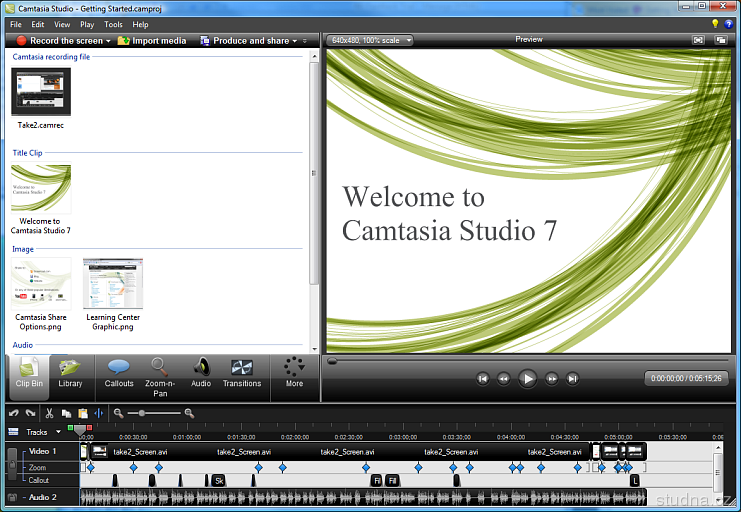Click the Paste clipboard icon

point(82,413)
